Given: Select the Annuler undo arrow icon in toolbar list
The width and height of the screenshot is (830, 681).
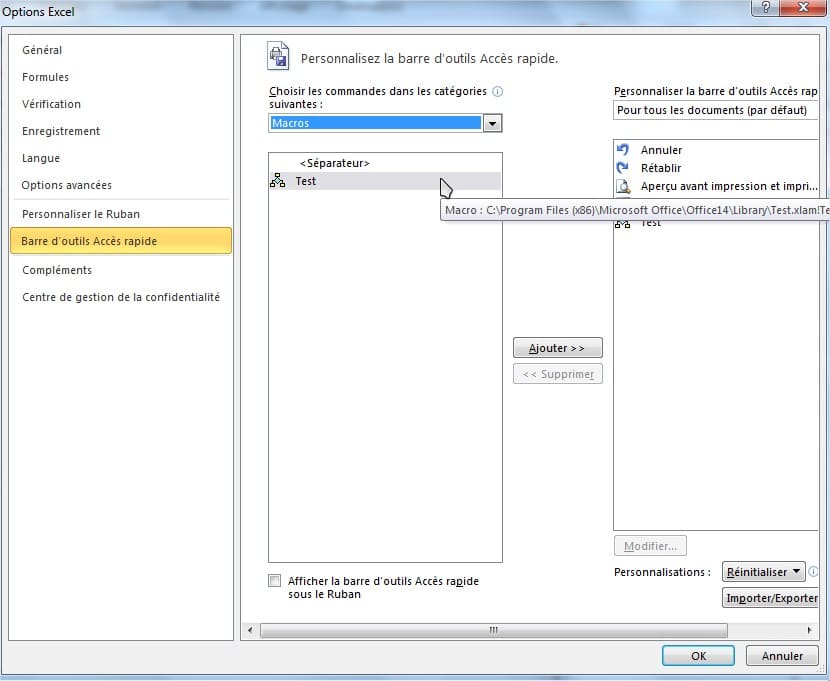Looking at the screenshot, I should 623,149.
